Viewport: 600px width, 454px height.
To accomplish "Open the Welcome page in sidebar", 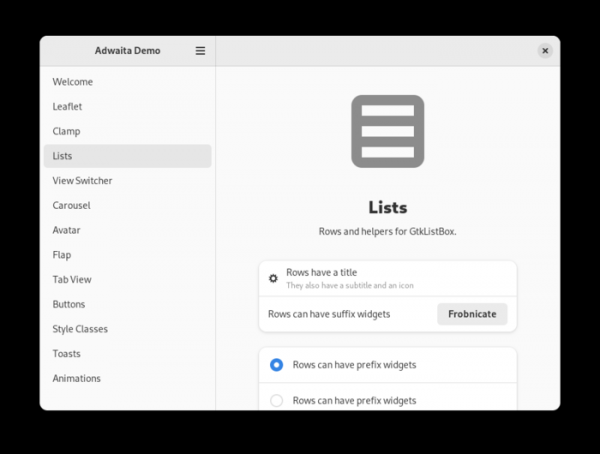I will pos(73,82).
